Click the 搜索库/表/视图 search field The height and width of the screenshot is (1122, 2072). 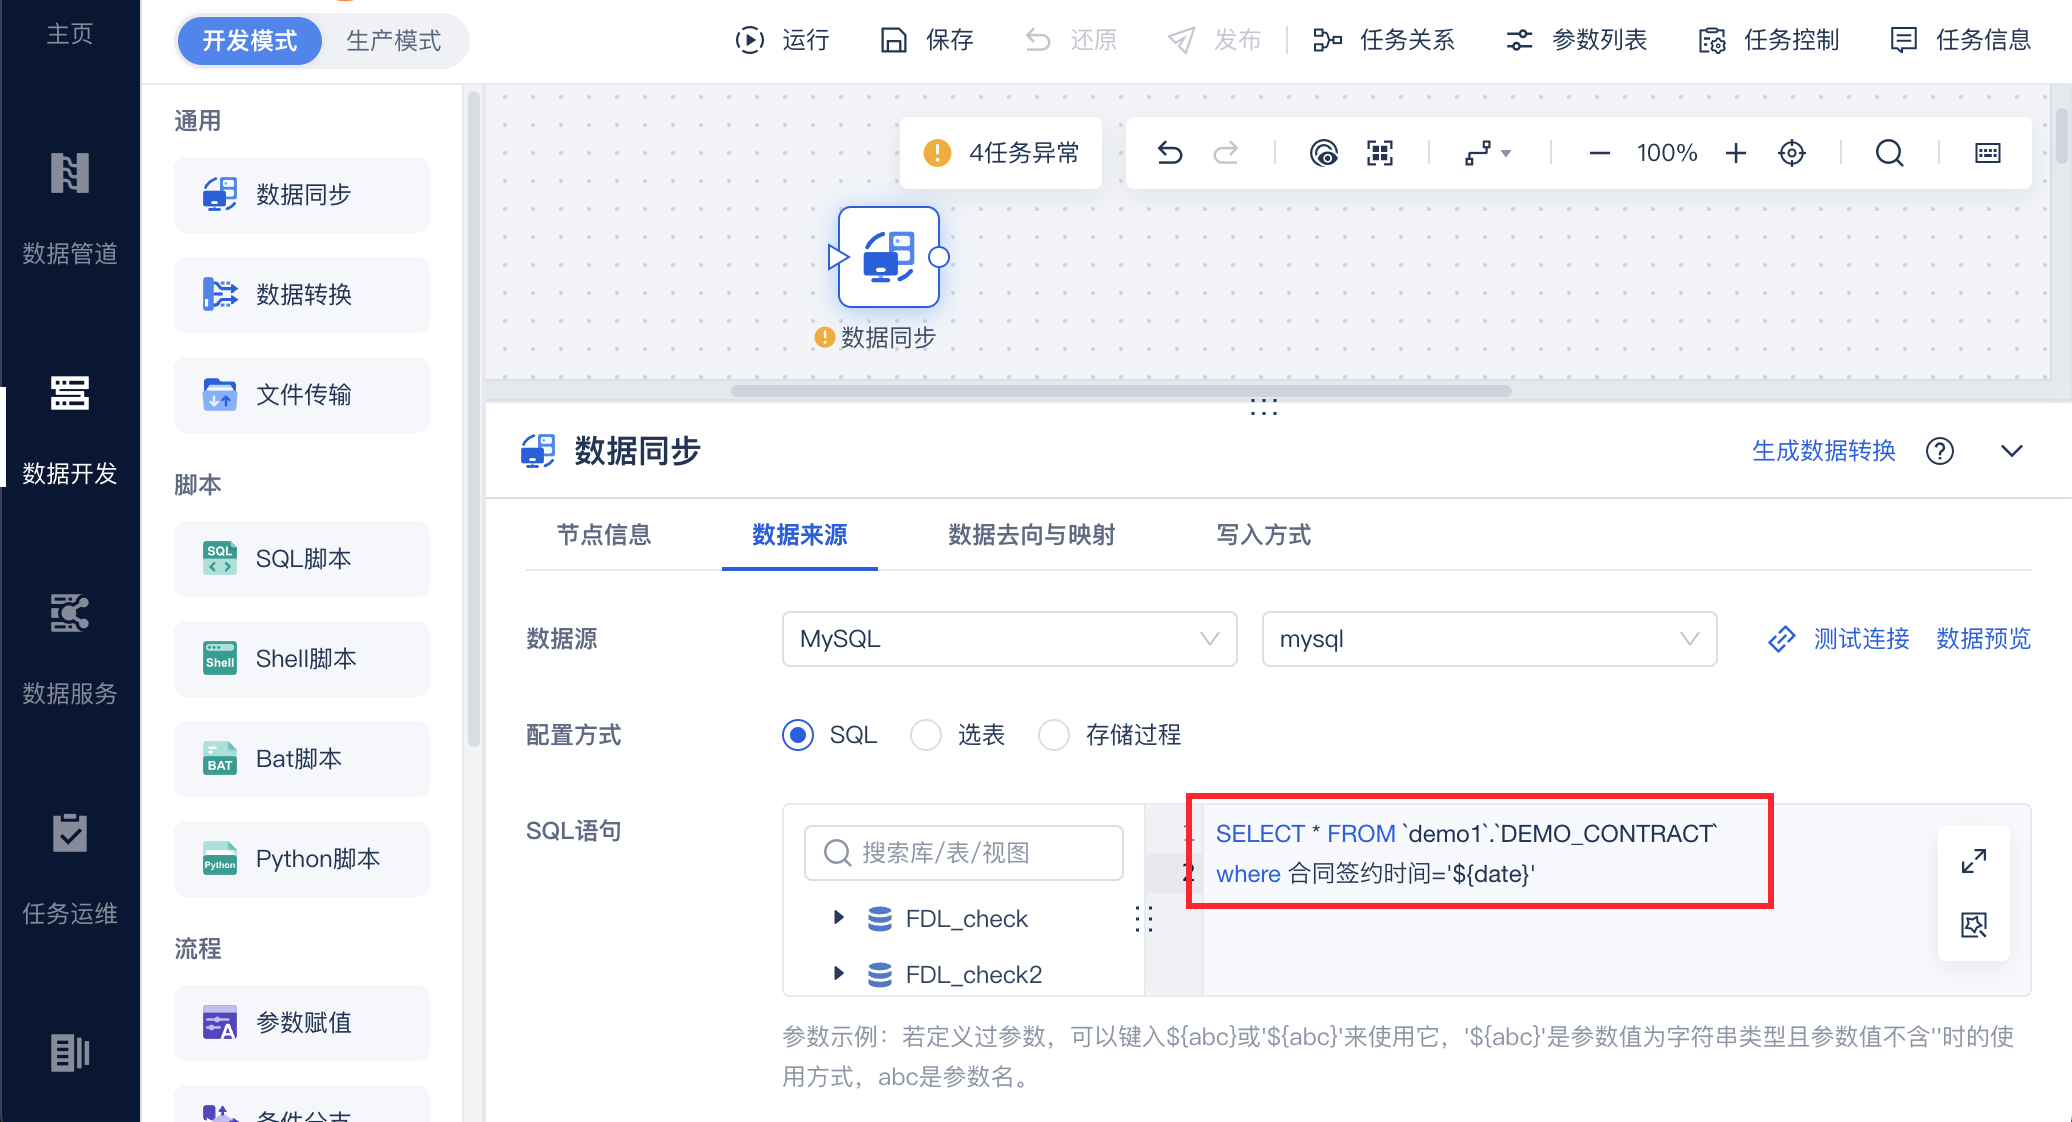[x=963, y=853]
